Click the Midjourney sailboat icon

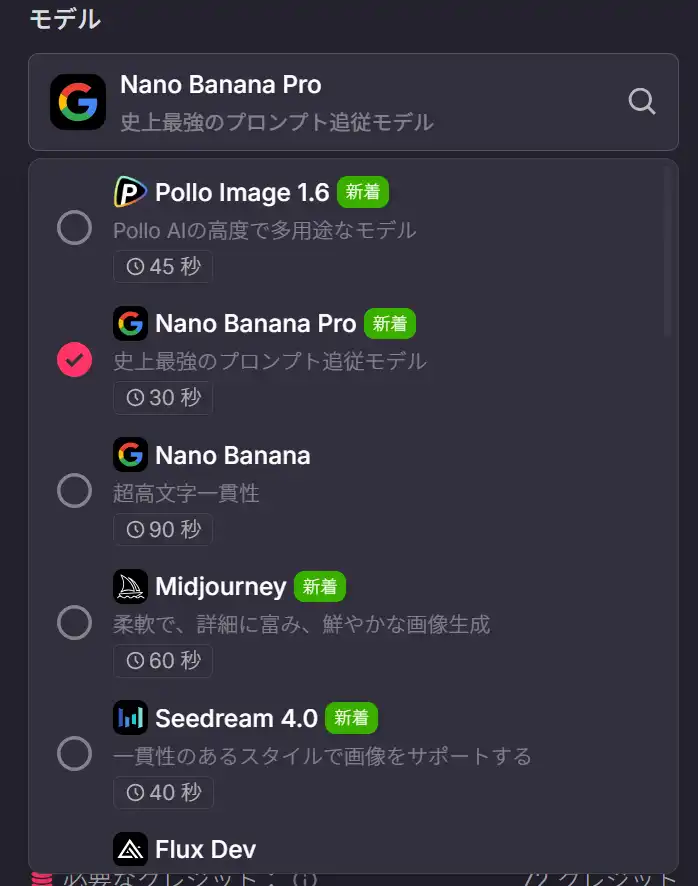[x=130, y=587]
